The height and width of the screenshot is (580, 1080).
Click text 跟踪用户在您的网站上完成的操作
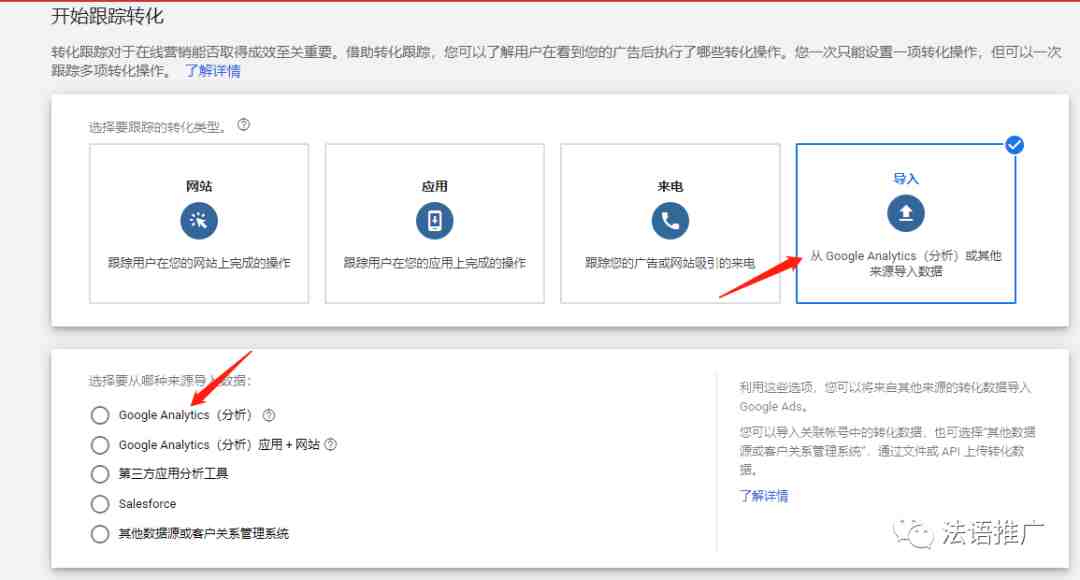[199, 262]
